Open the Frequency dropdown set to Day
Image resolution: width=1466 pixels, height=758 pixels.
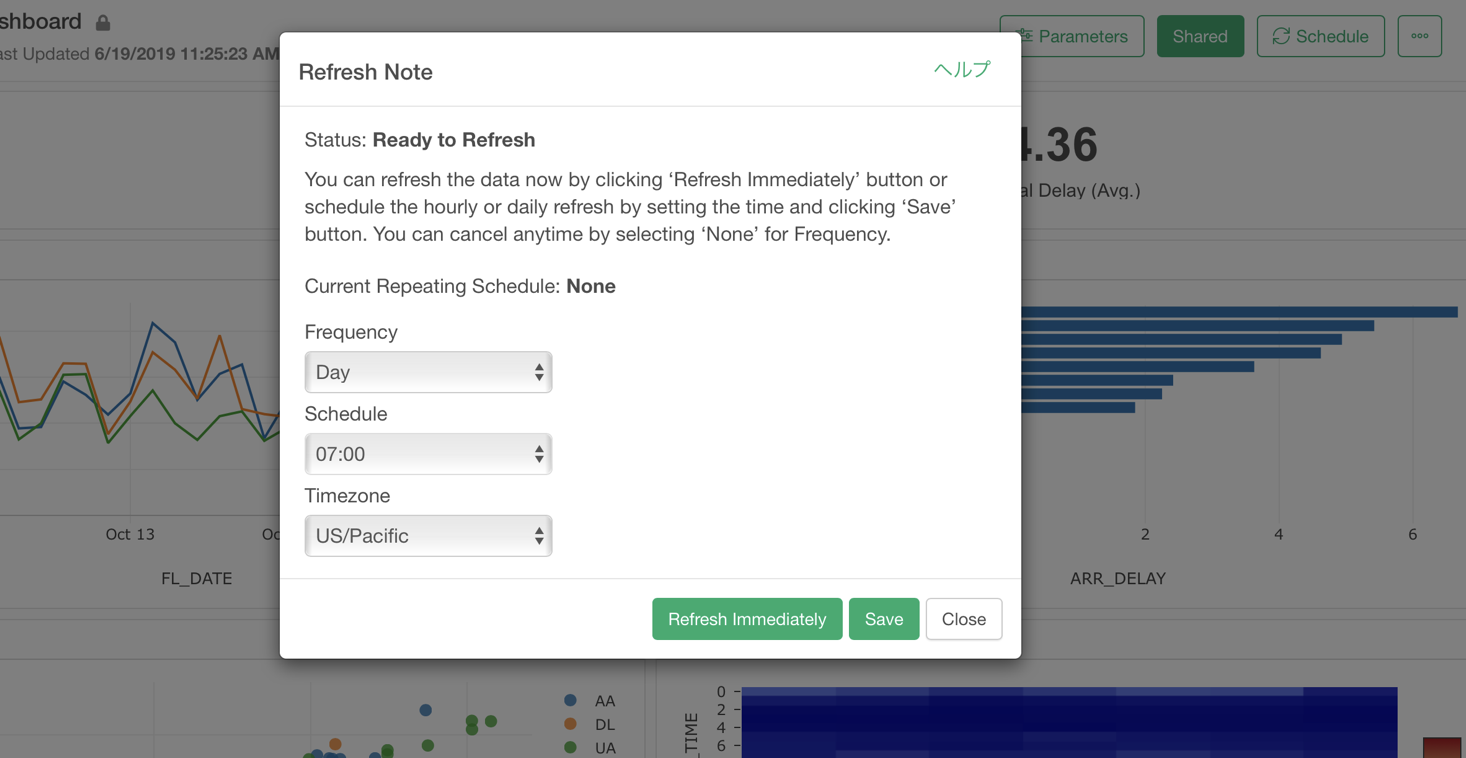428,372
